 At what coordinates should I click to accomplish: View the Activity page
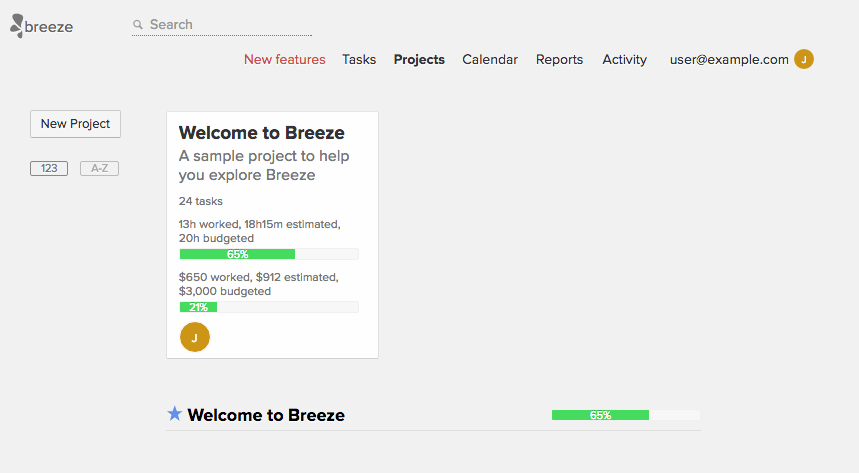click(x=625, y=59)
